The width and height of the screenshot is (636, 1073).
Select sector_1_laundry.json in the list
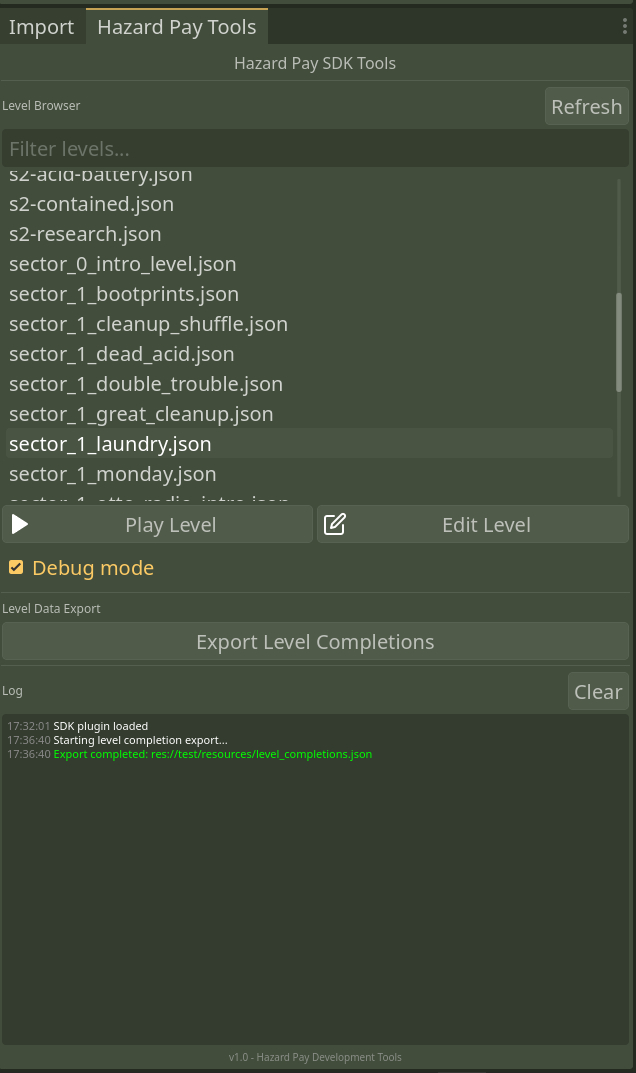coord(110,443)
